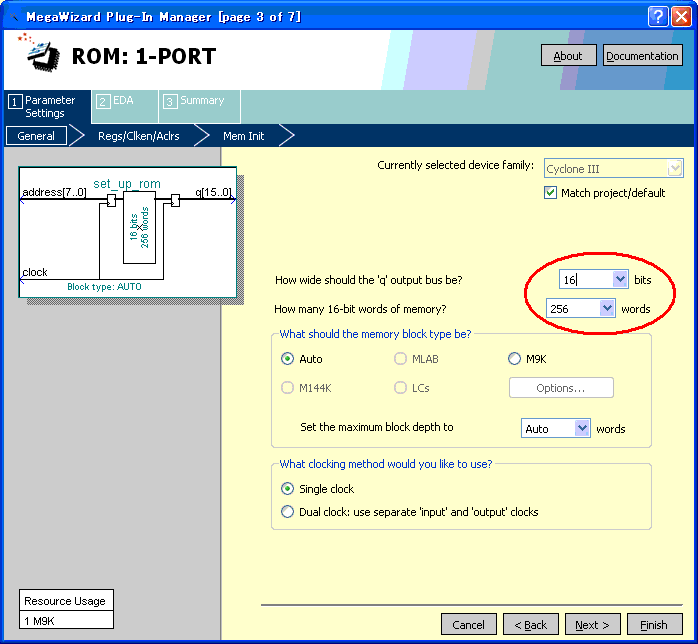Click the set_up_rom module name label
Viewport: 698px width, 644px height.
click(127, 183)
